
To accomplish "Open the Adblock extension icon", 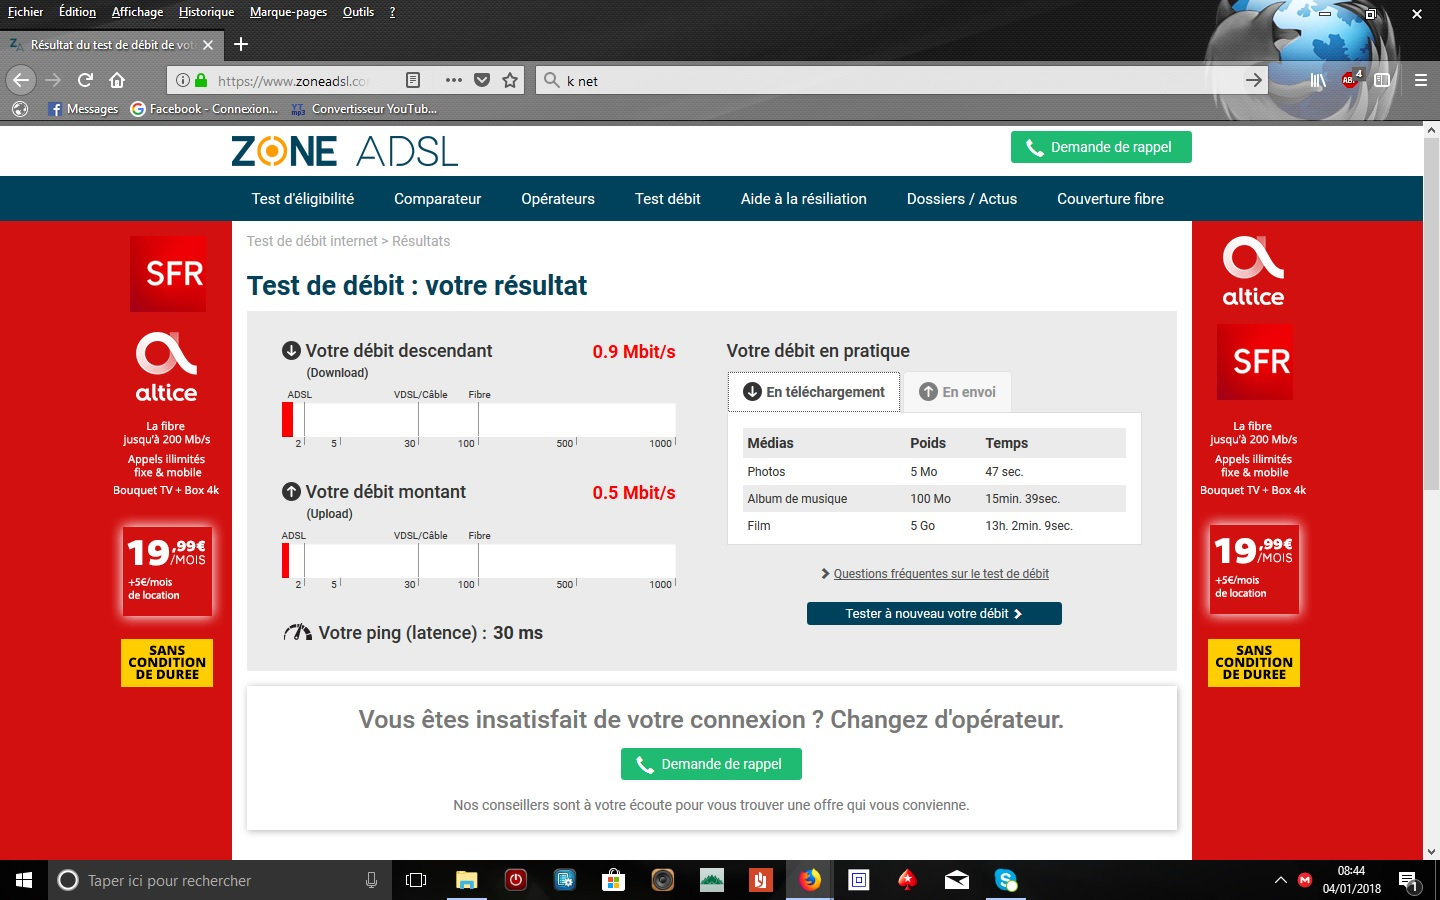I will click(x=1350, y=80).
